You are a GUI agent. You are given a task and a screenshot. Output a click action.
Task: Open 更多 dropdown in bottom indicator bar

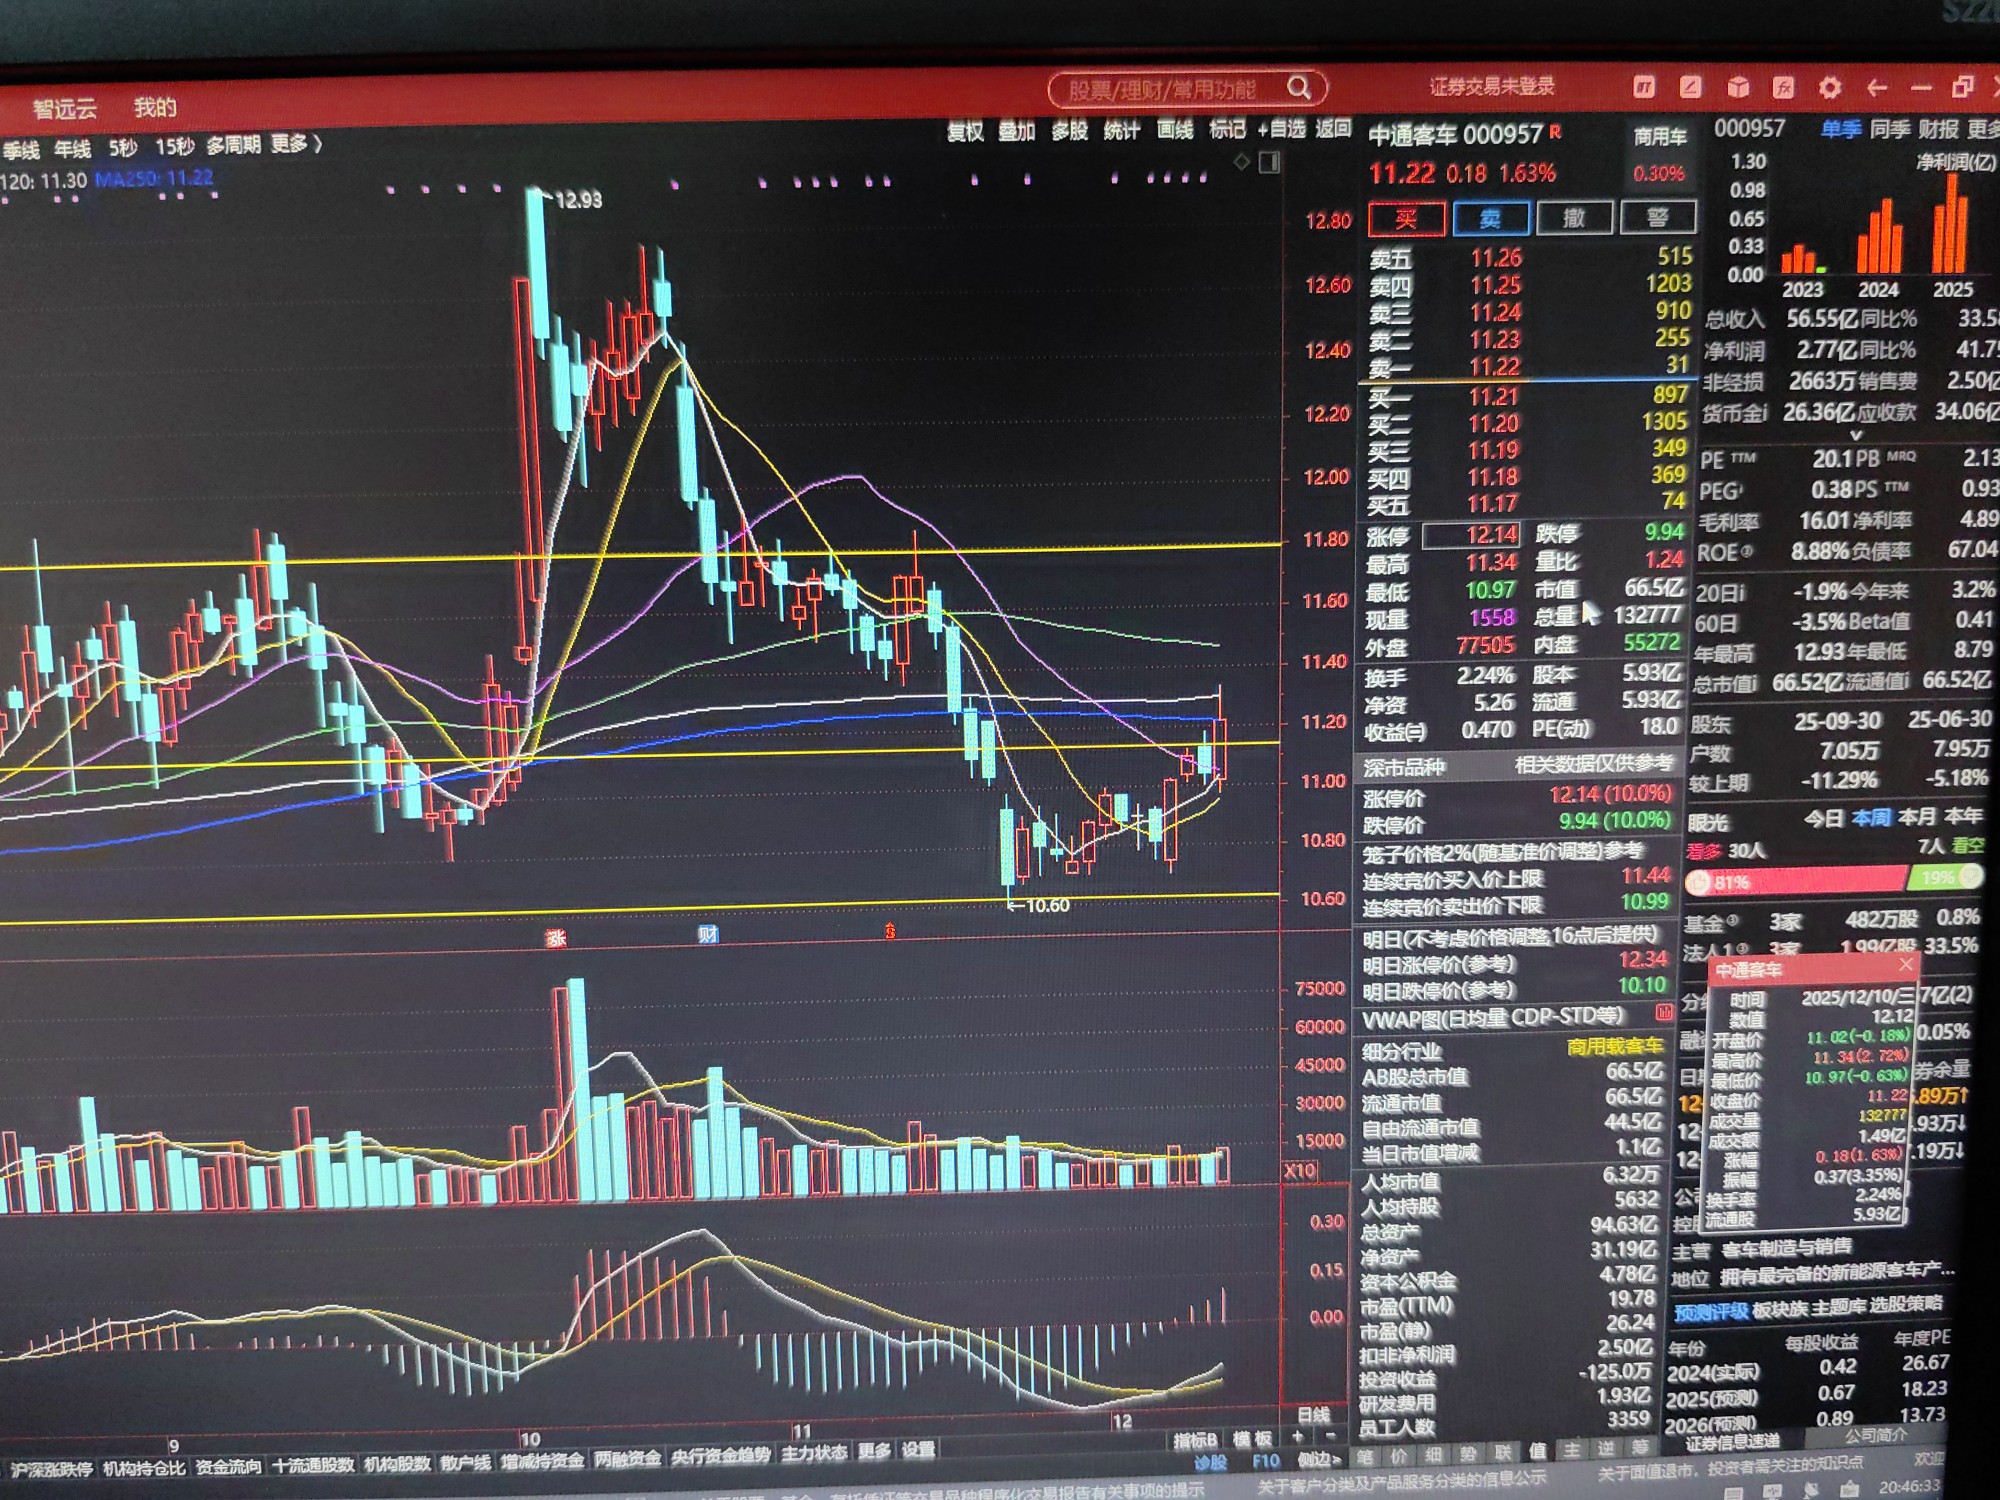coord(873,1451)
